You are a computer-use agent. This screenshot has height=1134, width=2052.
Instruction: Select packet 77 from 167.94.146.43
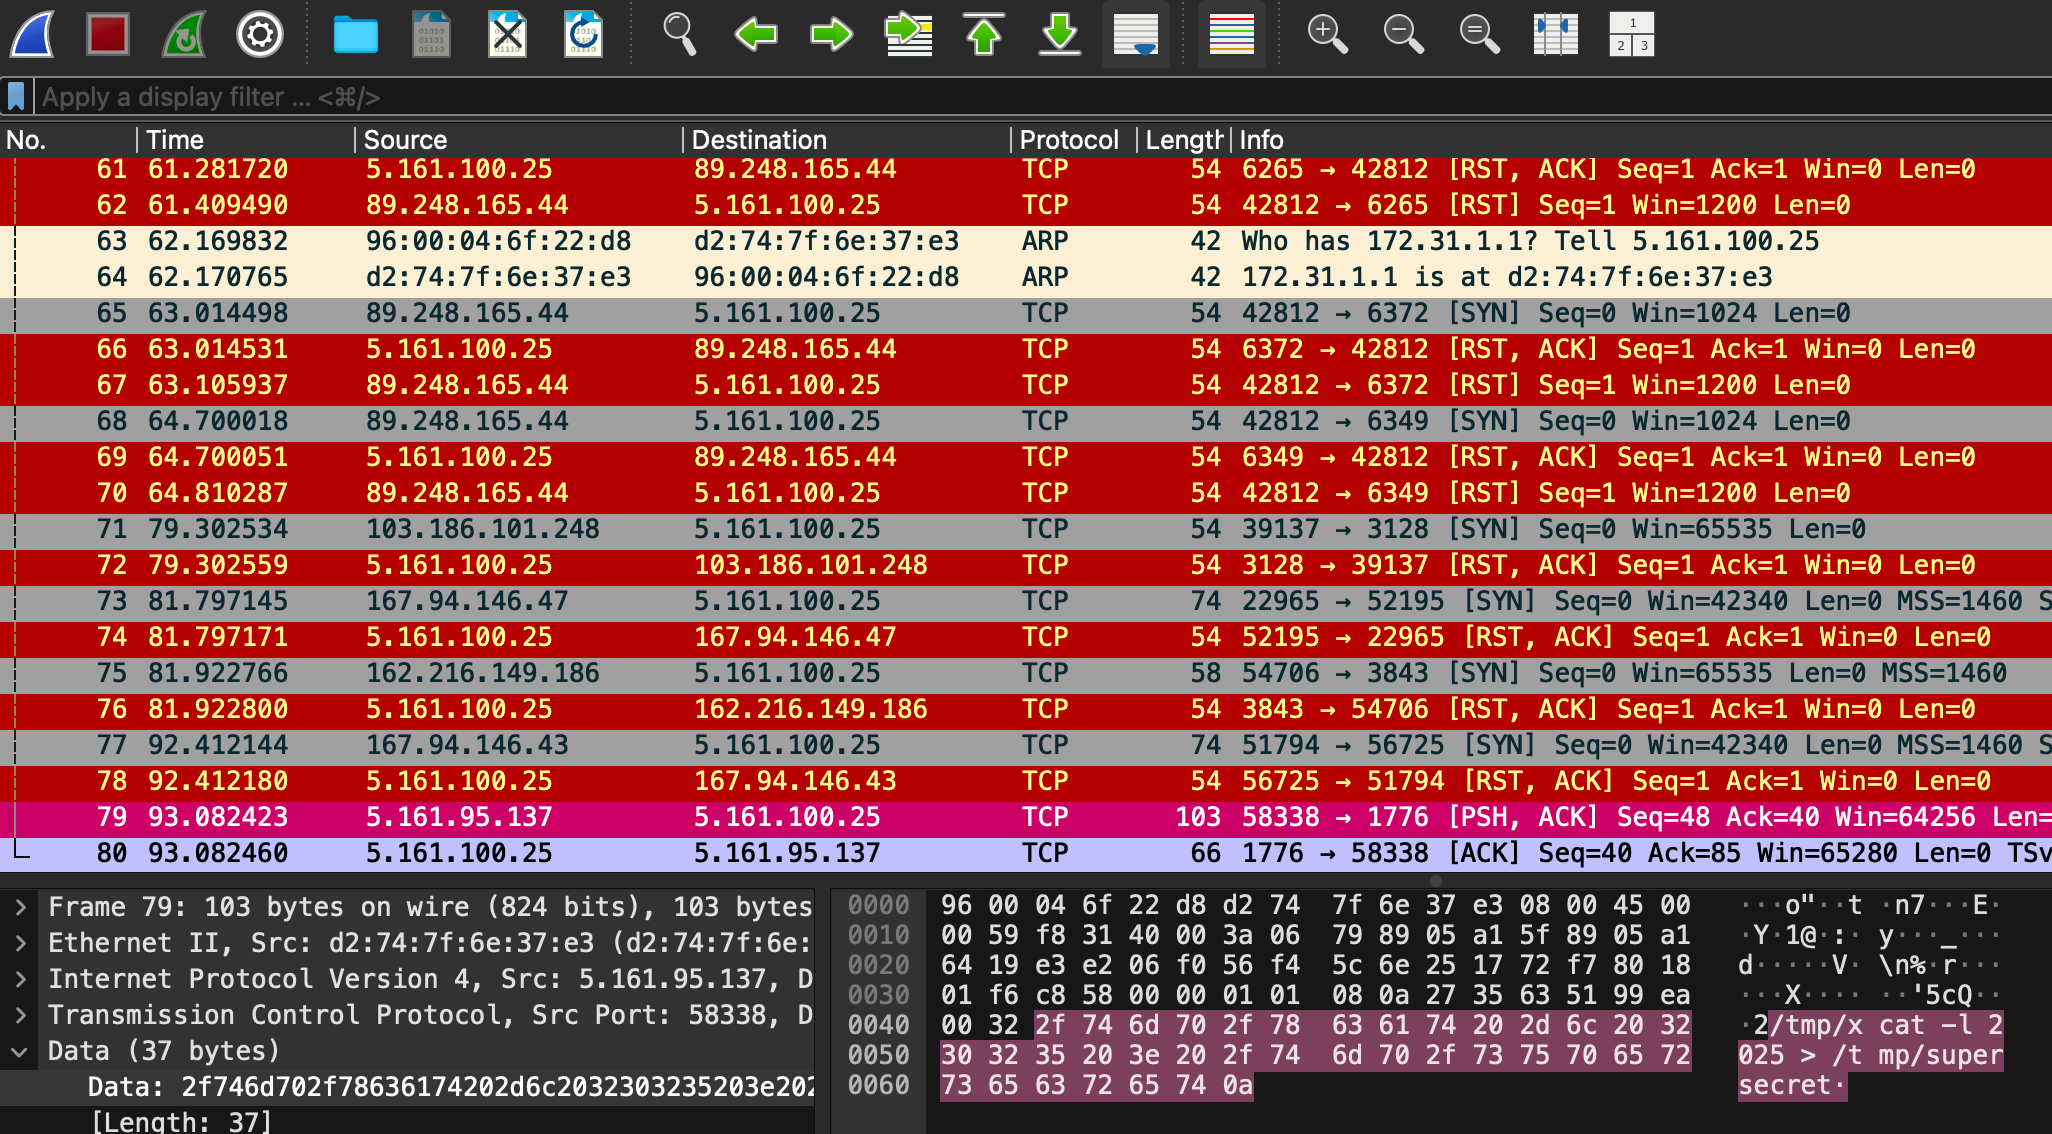click(x=1026, y=745)
